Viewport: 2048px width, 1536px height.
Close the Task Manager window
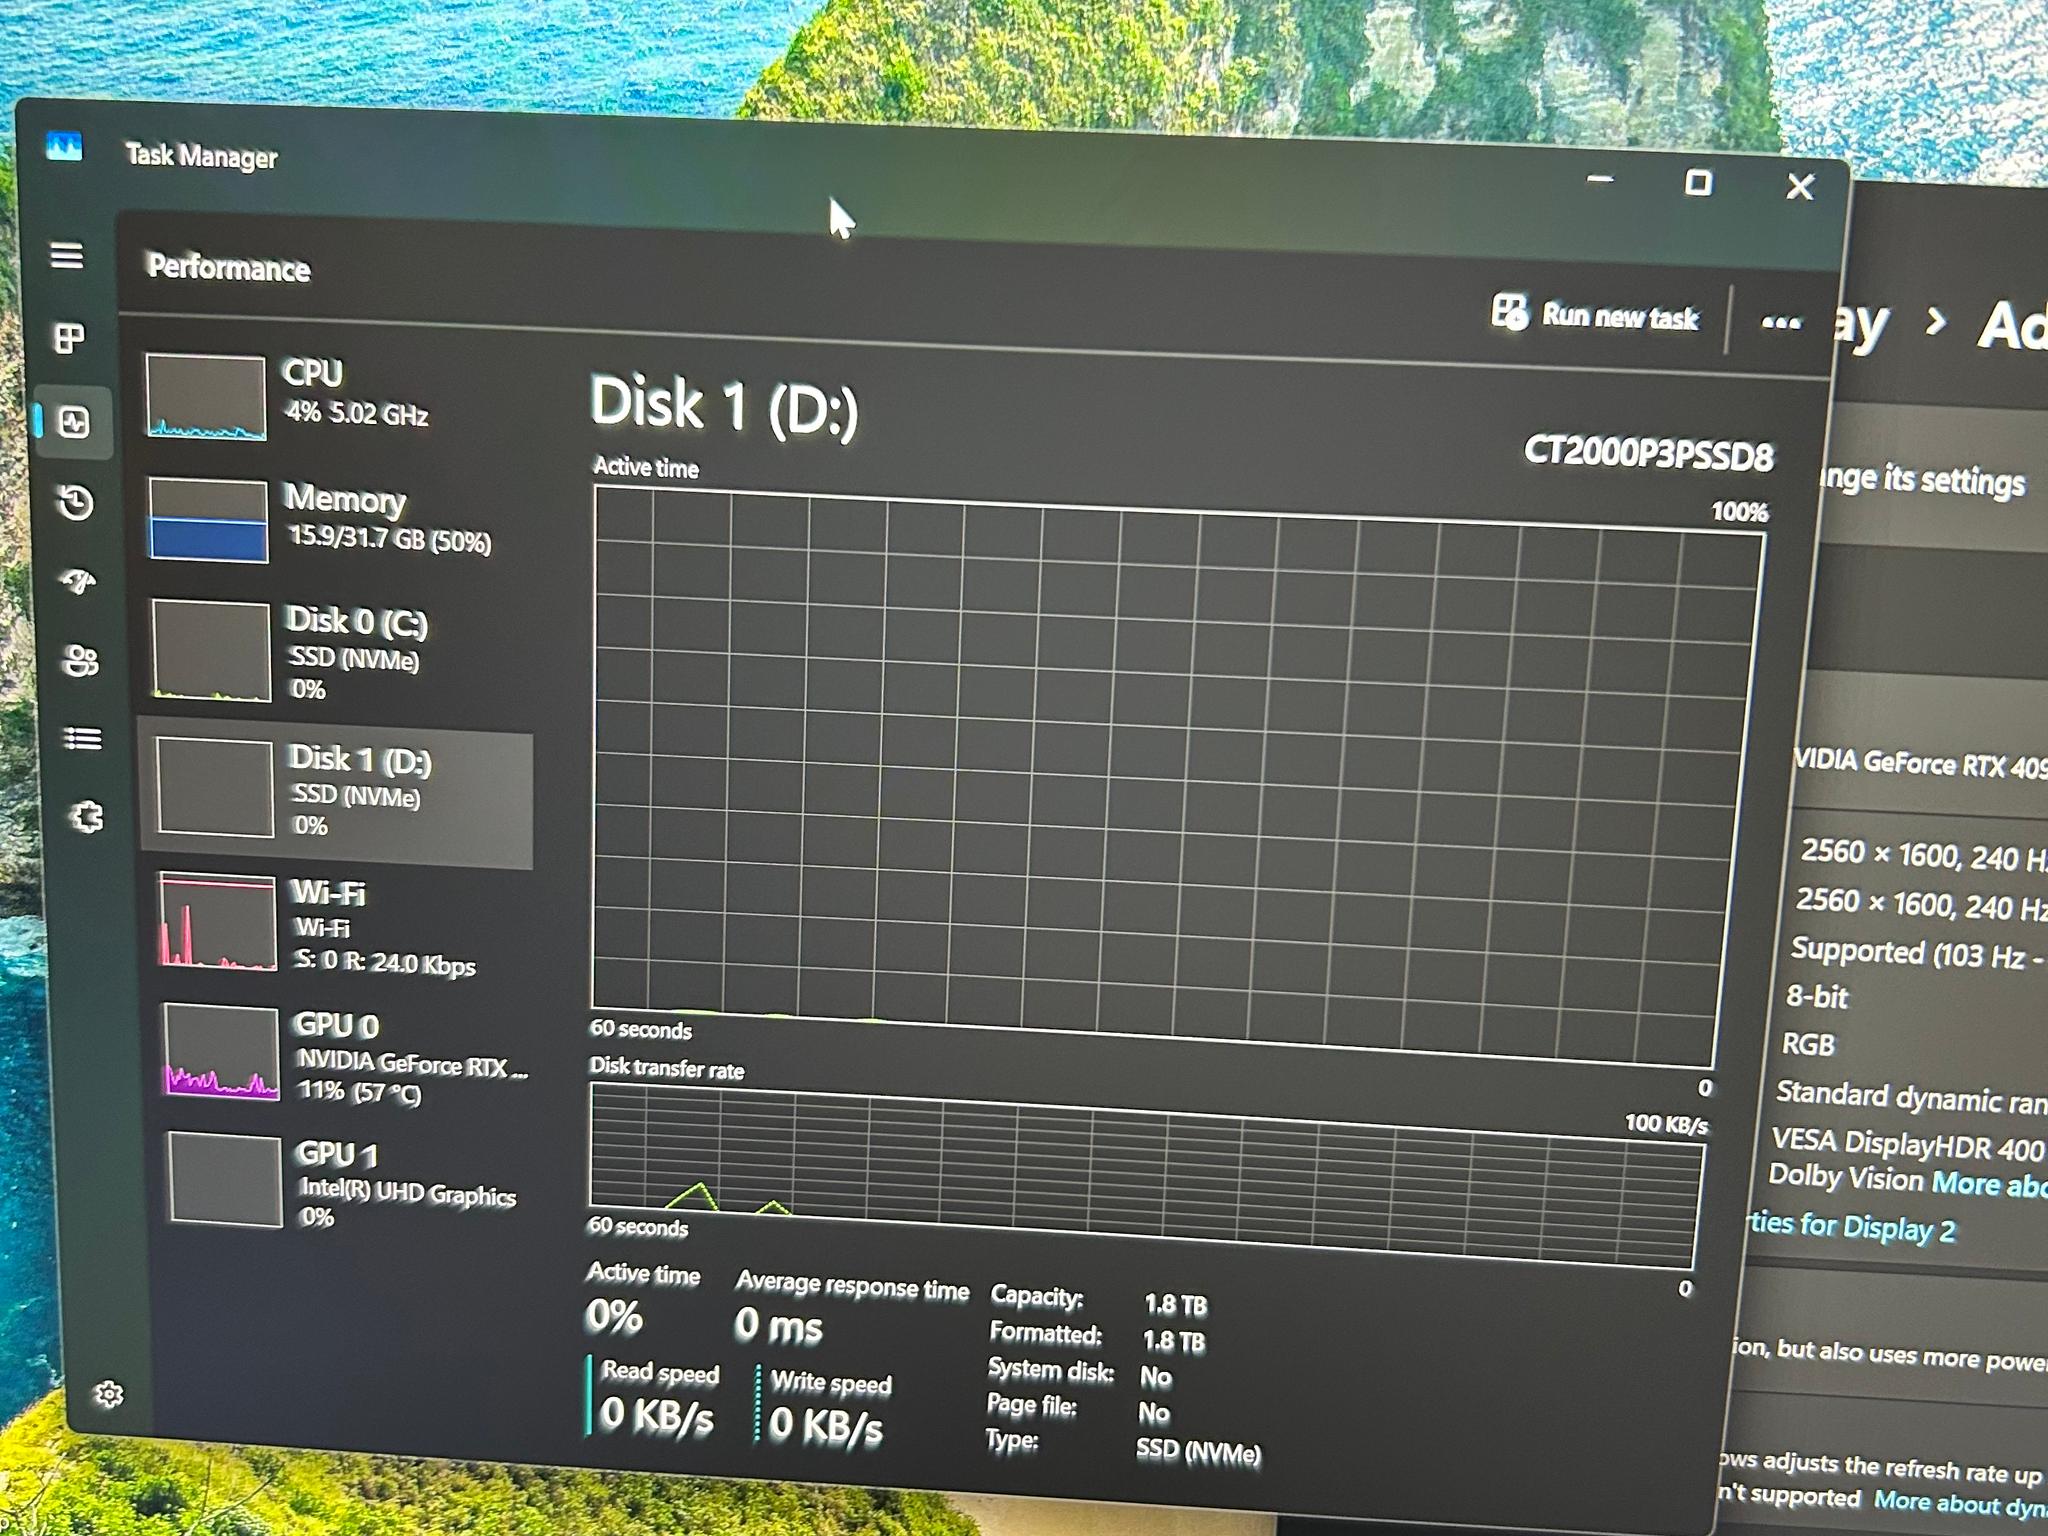[1800, 186]
